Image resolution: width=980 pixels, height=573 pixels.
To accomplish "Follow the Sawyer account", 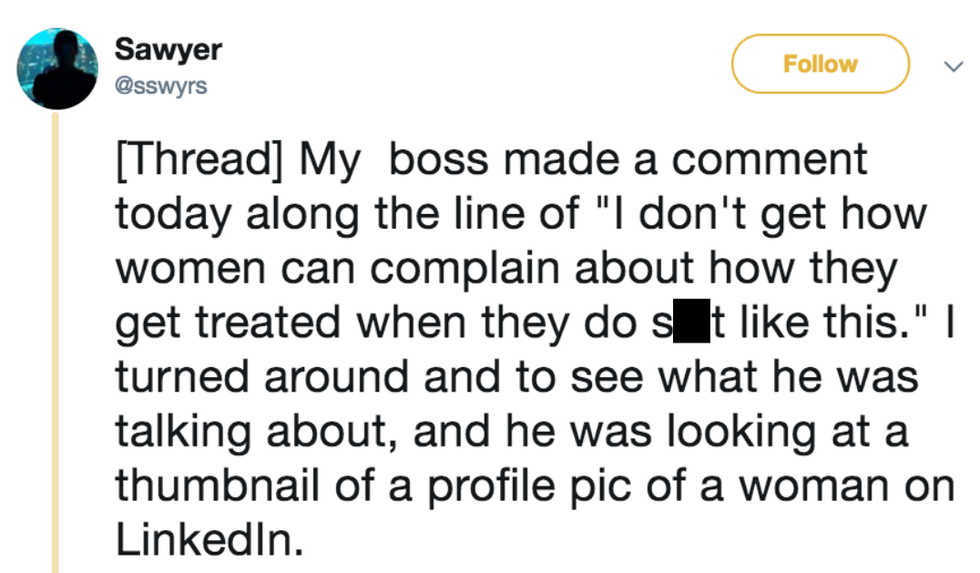I will (x=820, y=64).
